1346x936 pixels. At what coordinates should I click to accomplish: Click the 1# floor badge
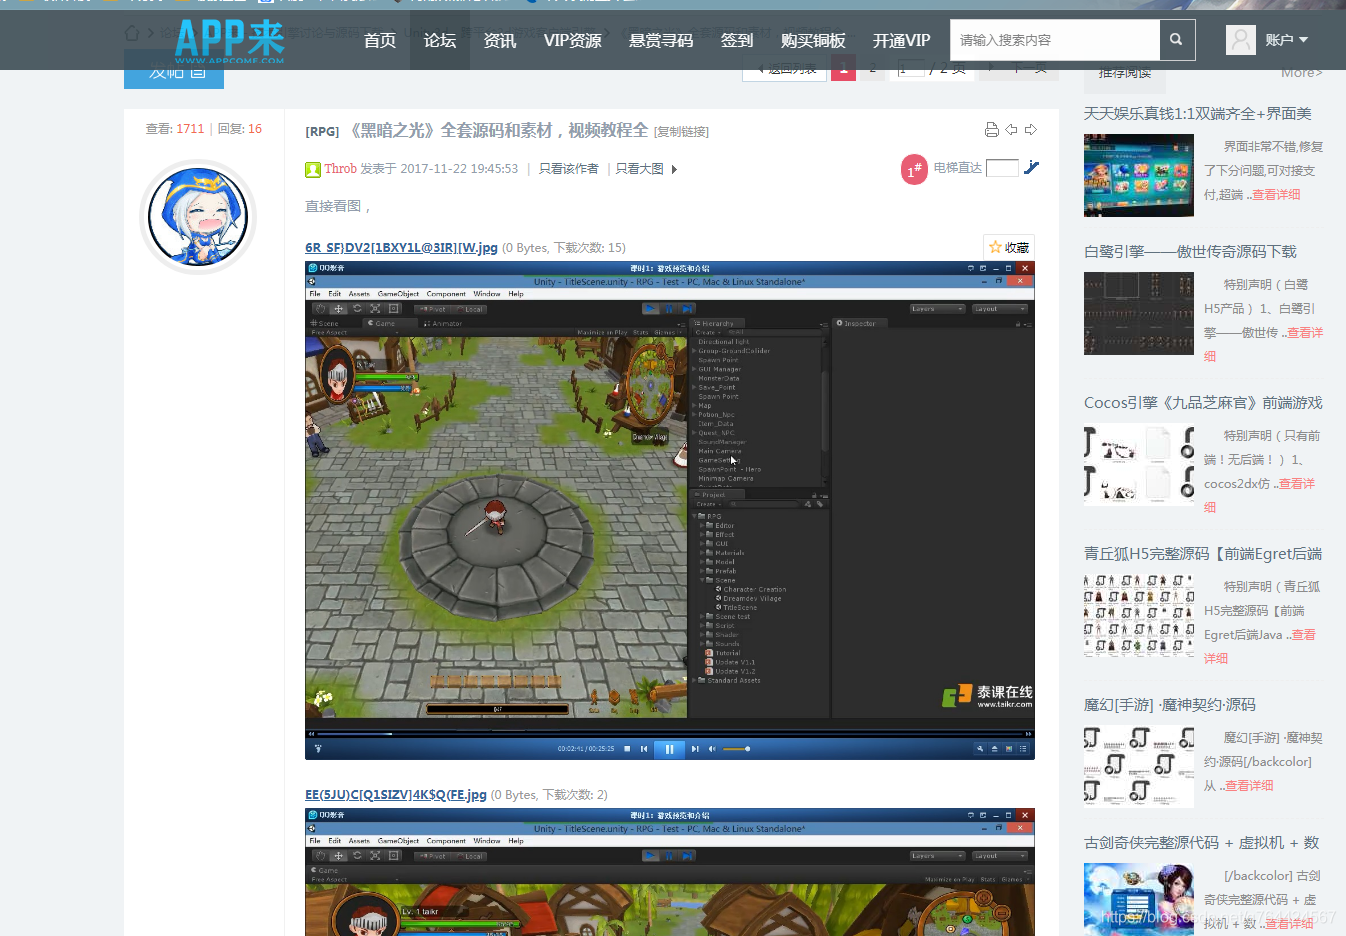914,170
